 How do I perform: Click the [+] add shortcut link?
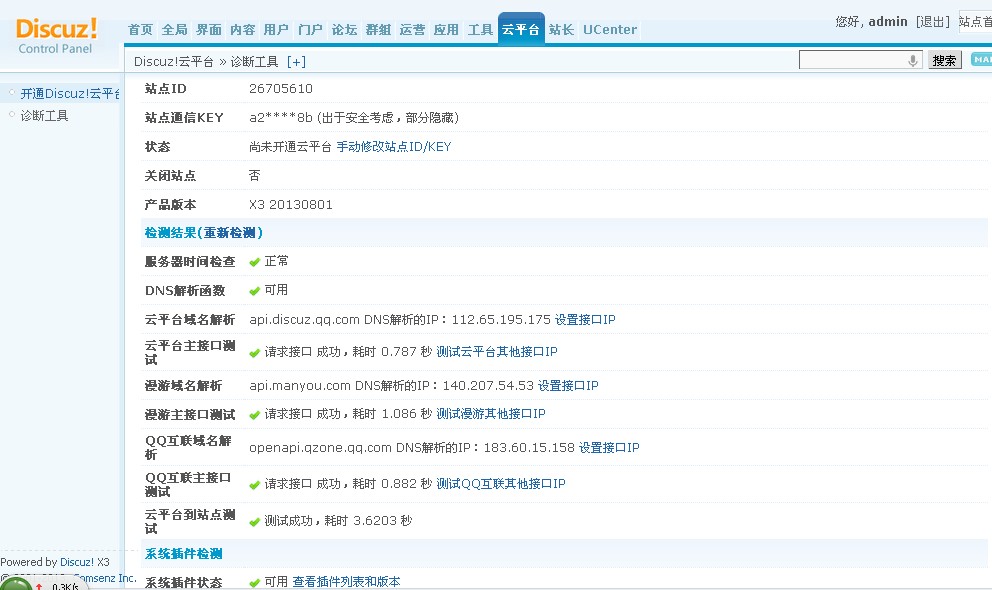tap(296, 62)
